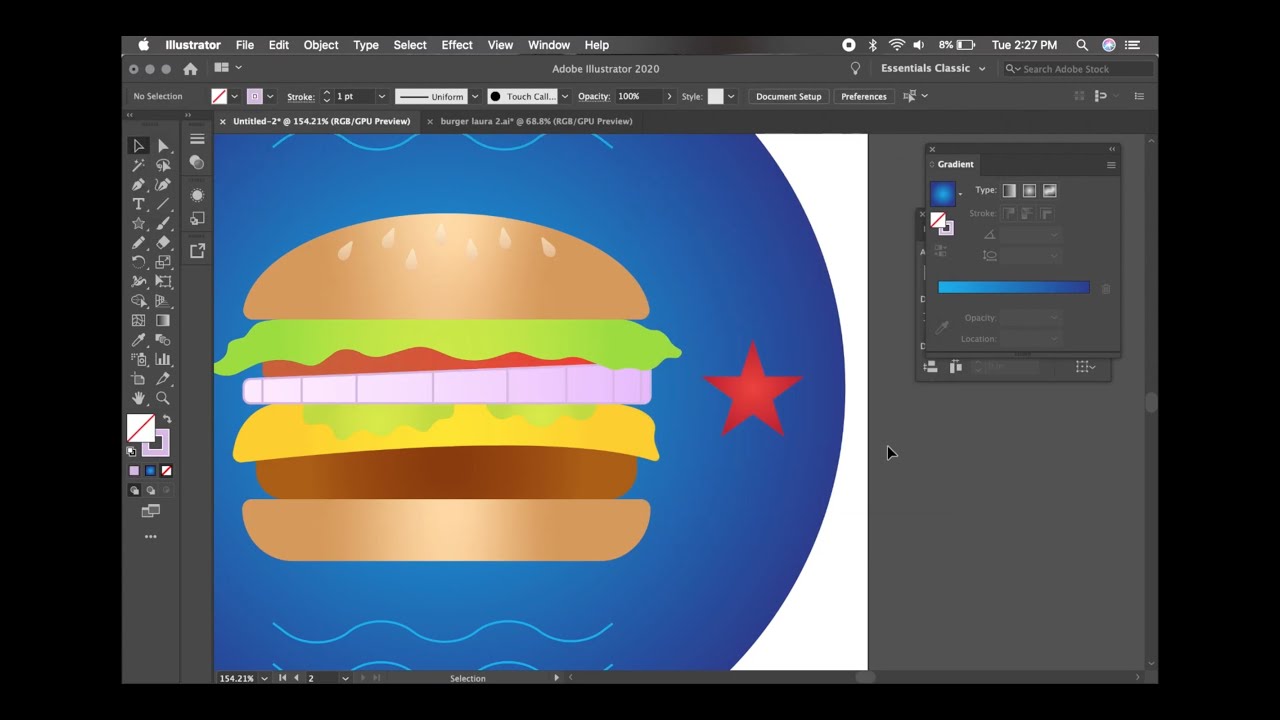The width and height of the screenshot is (1280, 720).
Task: Select the Line Segment tool
Action: coord(163,204)
